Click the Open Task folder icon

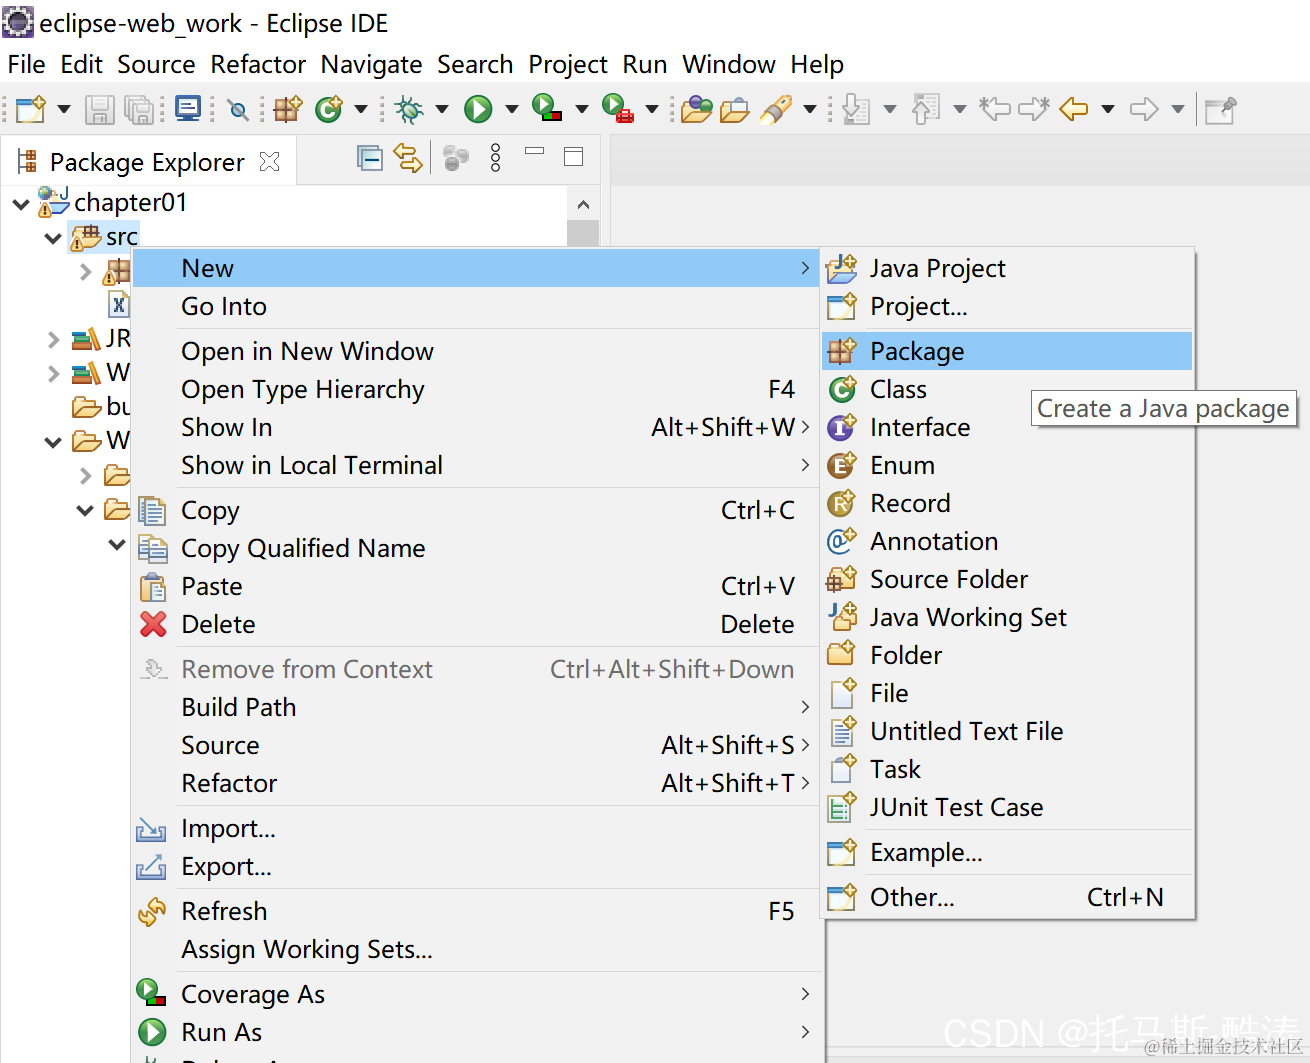[735, 109]
